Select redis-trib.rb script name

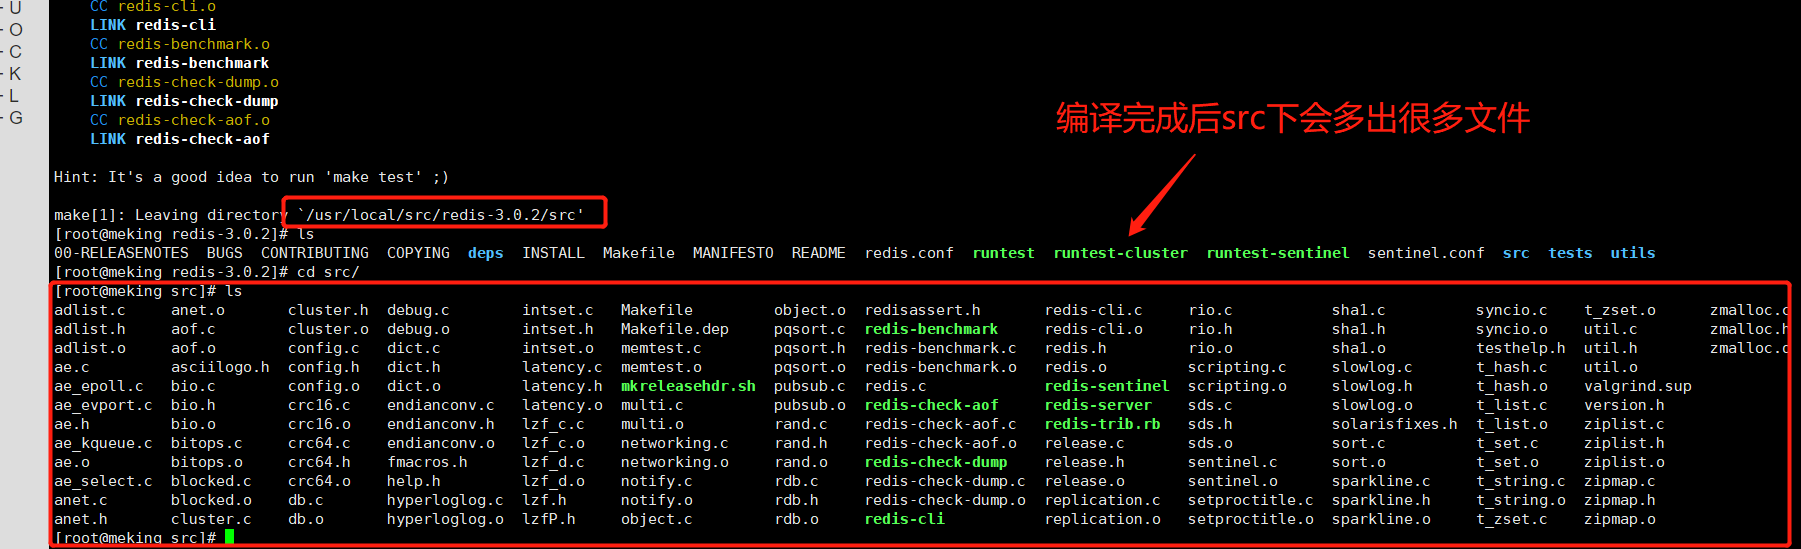(x=1103, y=424)
